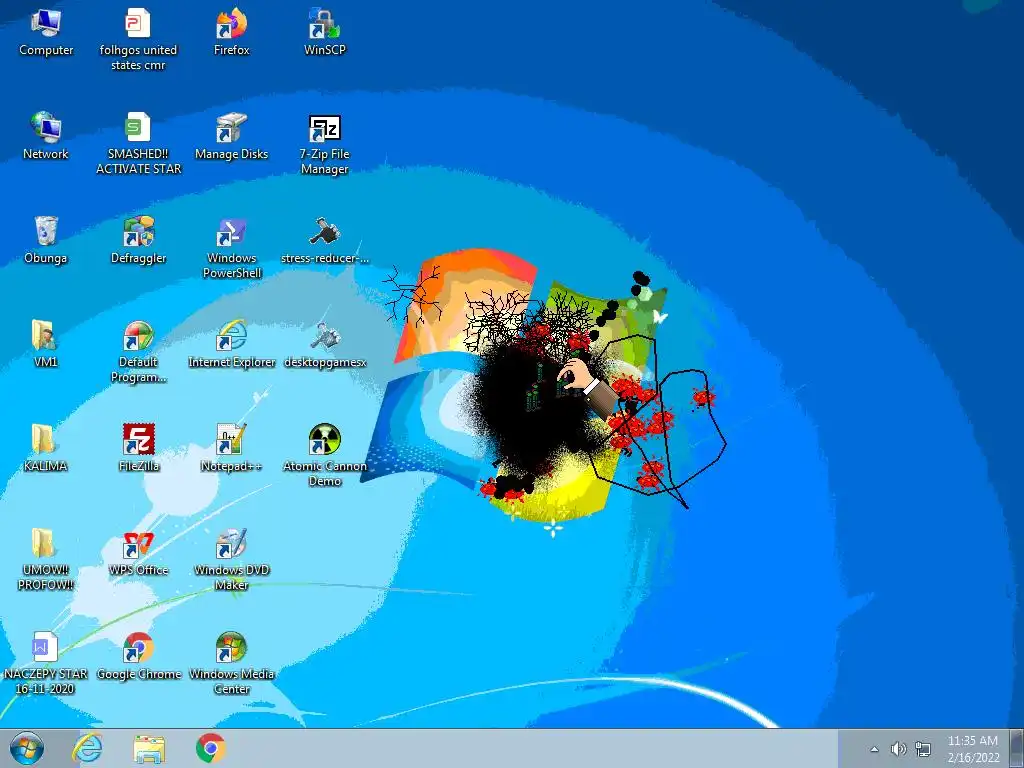The width and height of the screenshot is (1024, 768).
Task: Open the Windows DVD Maker shortcut
Action: (231, 559)
